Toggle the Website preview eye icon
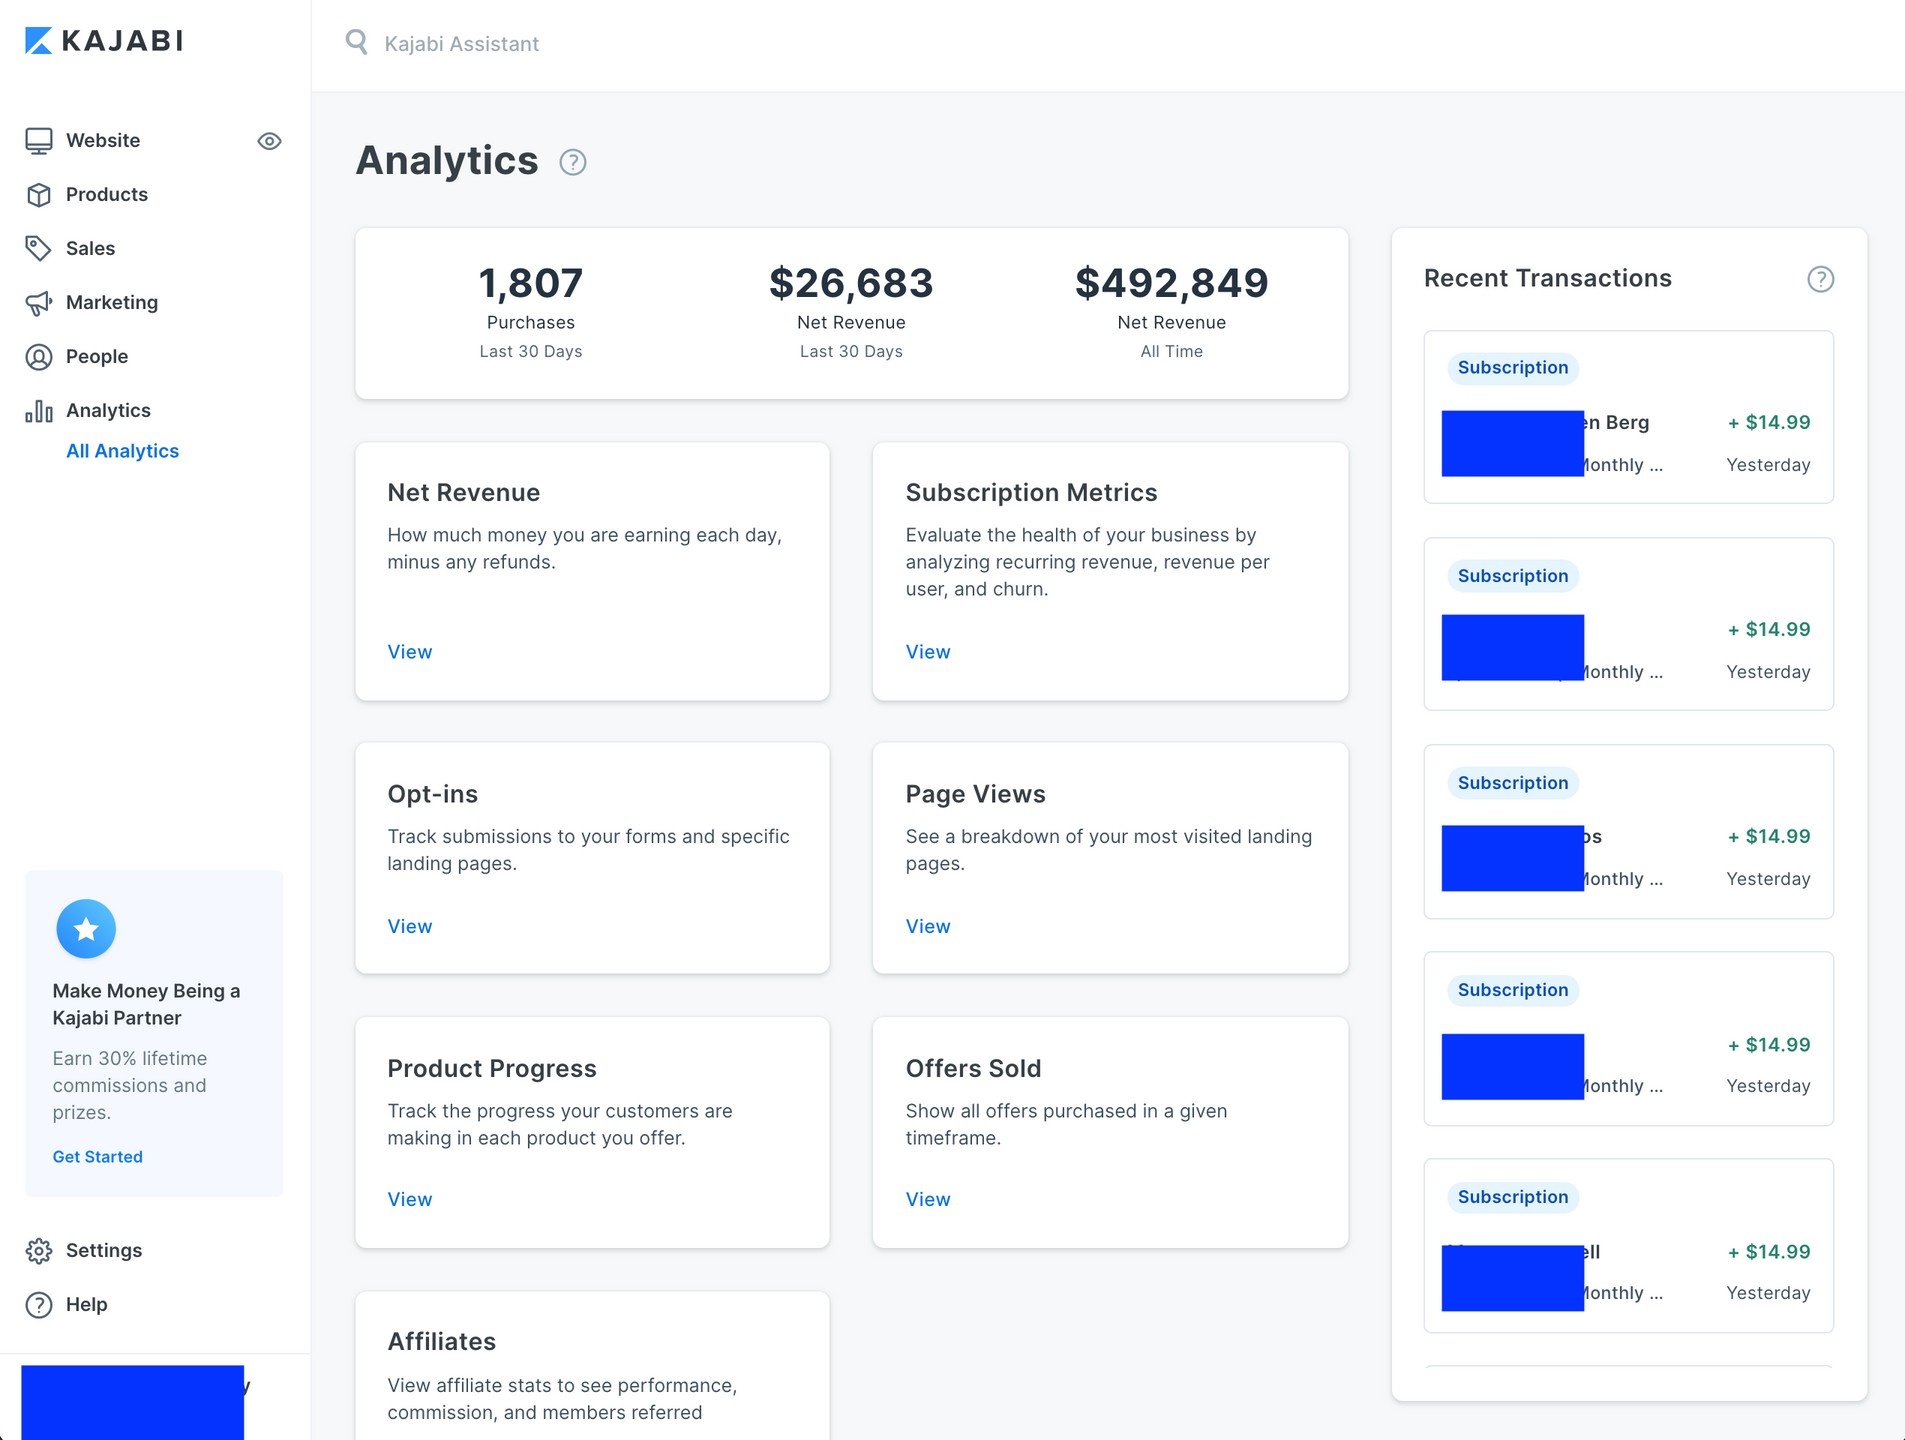The height and width of the screenshot is (1440, 1905). coord(269,141)
